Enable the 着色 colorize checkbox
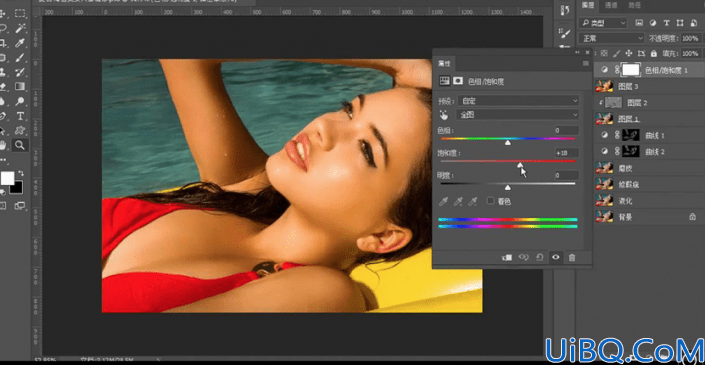This screenshot has width=705, height=365. [491, 201]
